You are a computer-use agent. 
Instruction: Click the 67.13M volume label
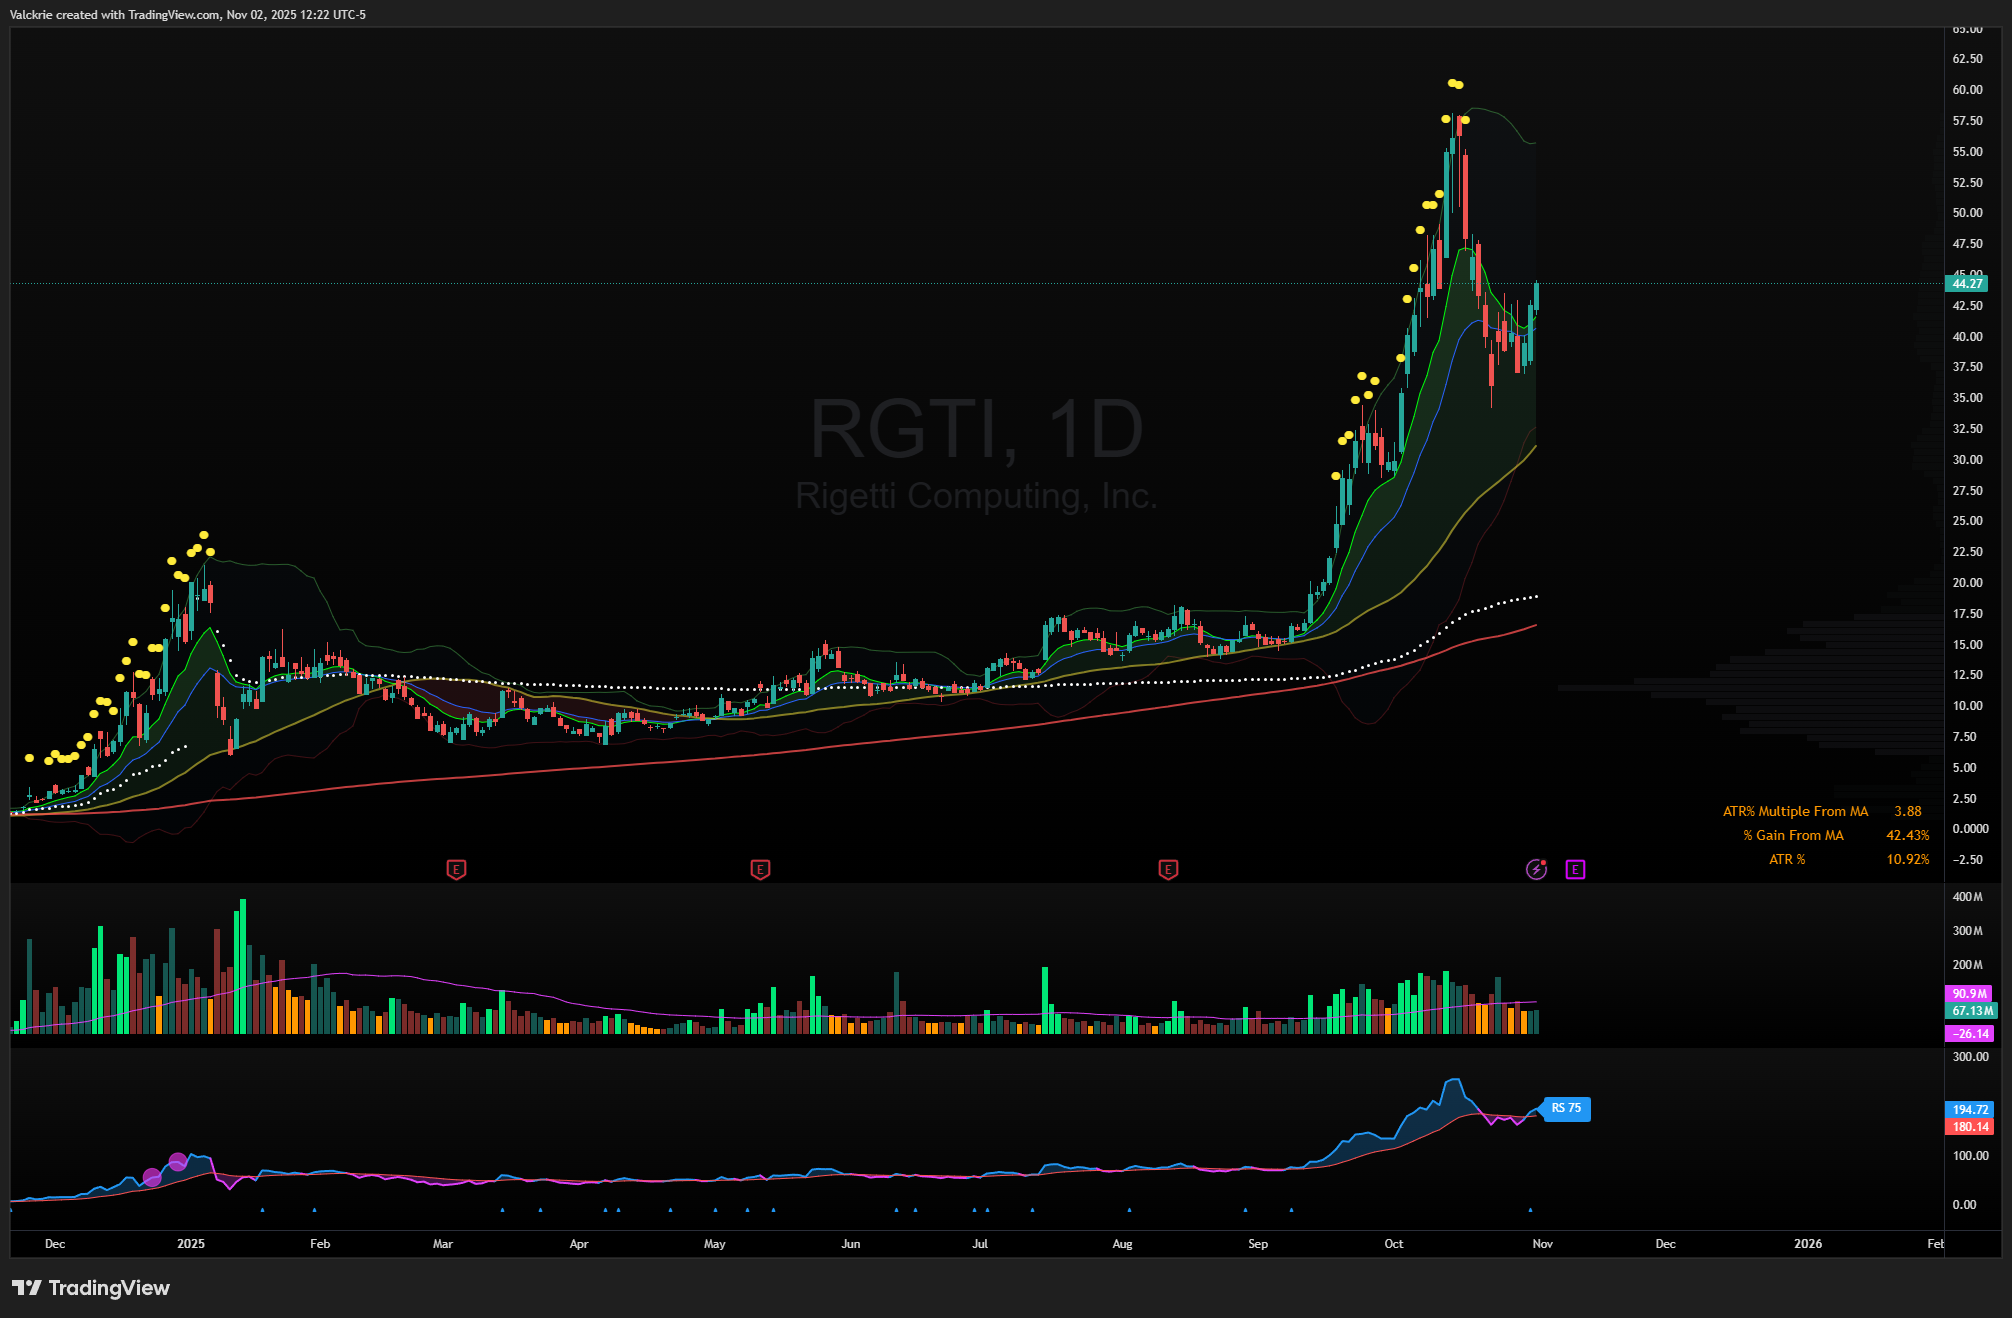coord(1972,1011)
